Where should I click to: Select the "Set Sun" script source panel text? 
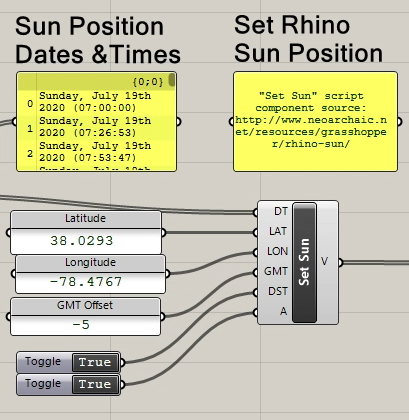point(311,120)
